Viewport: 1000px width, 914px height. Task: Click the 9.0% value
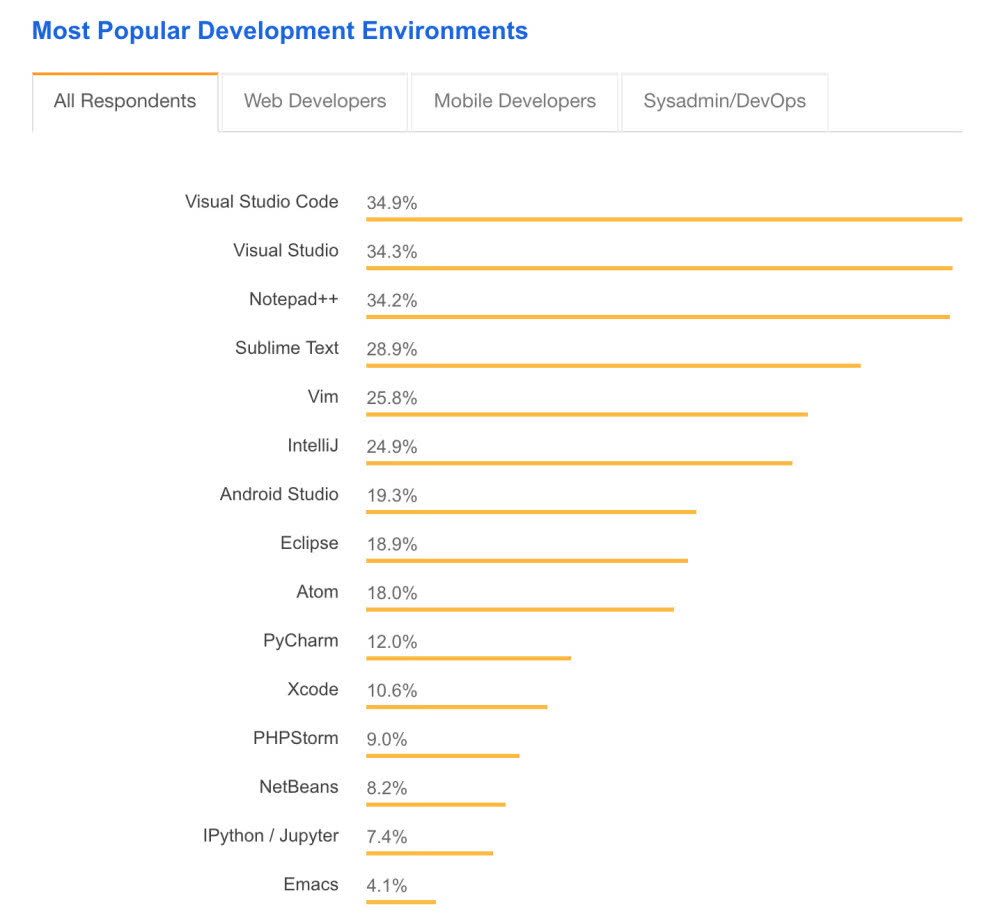coord(386,740)
